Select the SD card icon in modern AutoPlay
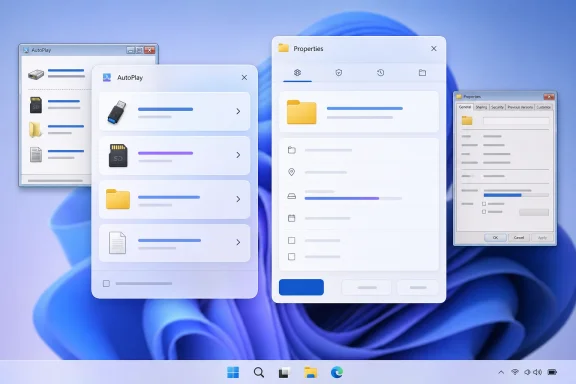This screenshot has width=576, height=384. (x=118, y=155)
